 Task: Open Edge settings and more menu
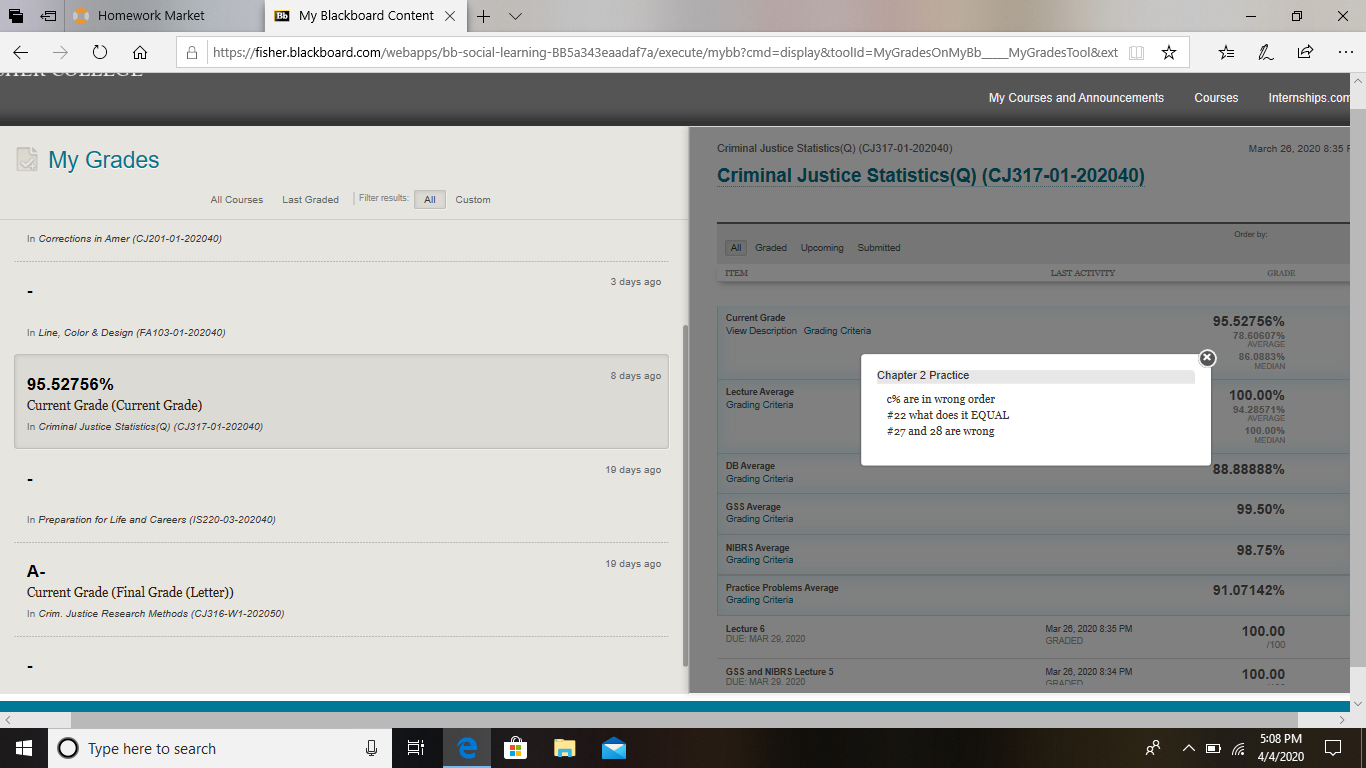coord(1344,53)
